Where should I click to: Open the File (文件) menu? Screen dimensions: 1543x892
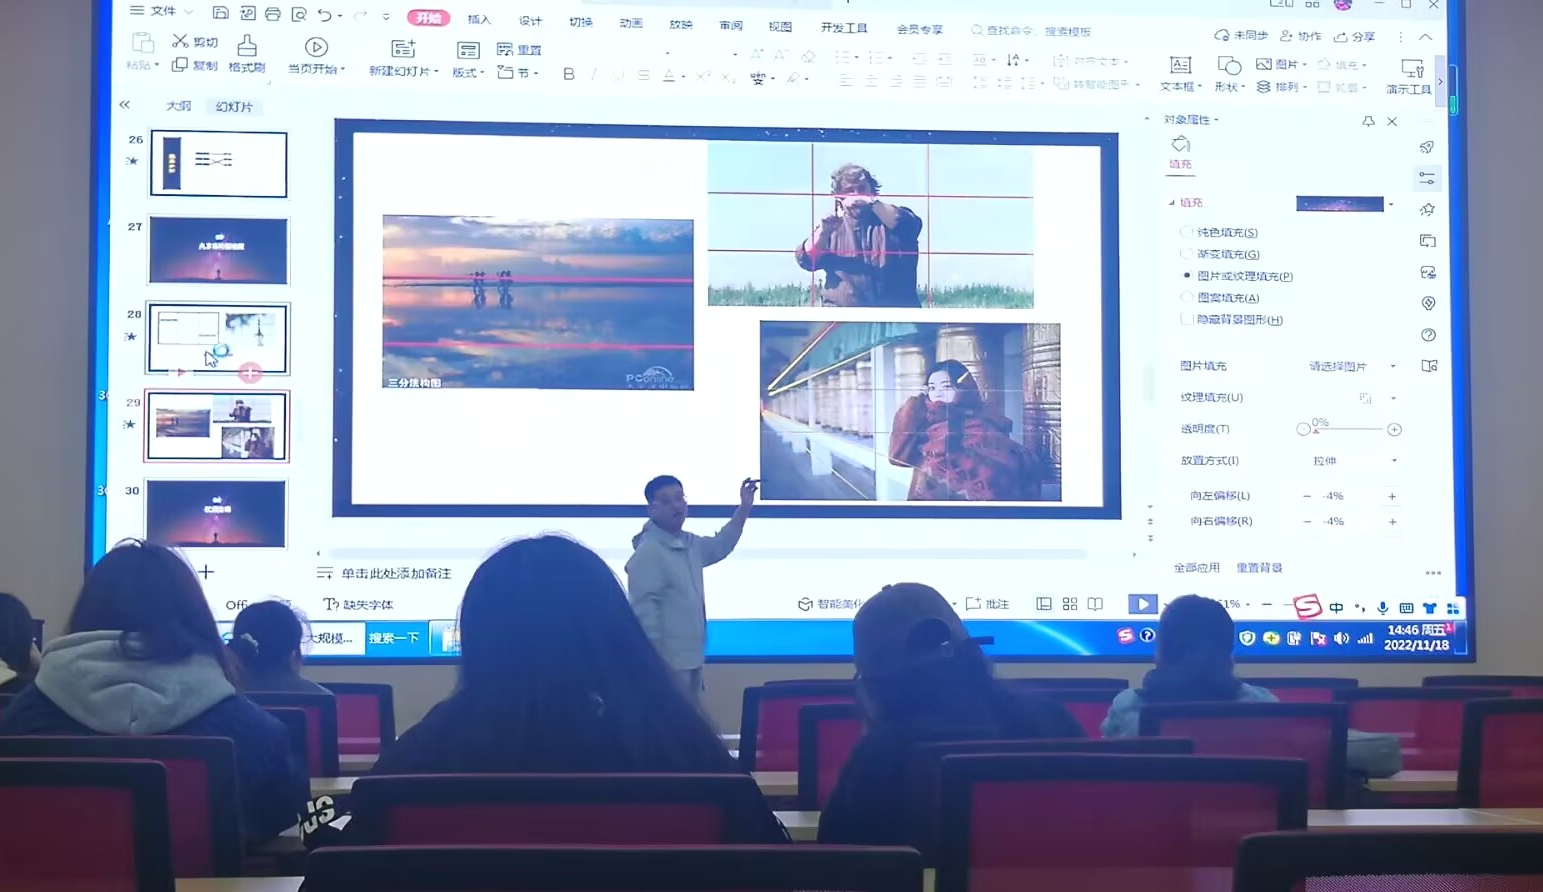click(x=161, y=11)
